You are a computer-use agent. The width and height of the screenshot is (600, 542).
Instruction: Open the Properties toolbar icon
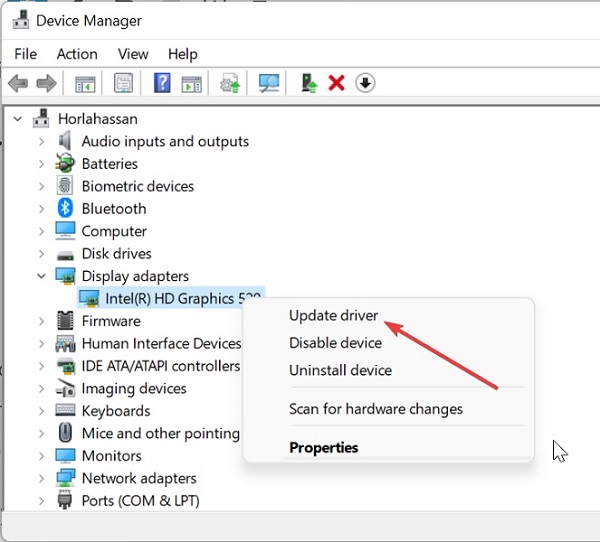coord(124,83)
